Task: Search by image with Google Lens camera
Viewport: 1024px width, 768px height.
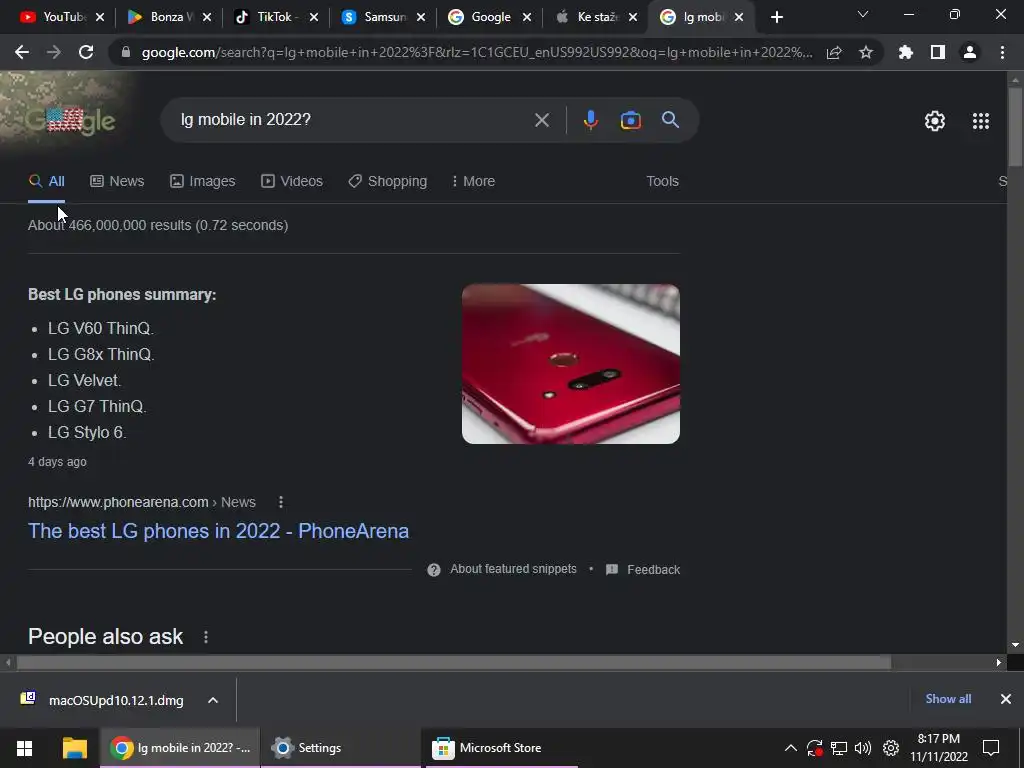Action: 630,120
